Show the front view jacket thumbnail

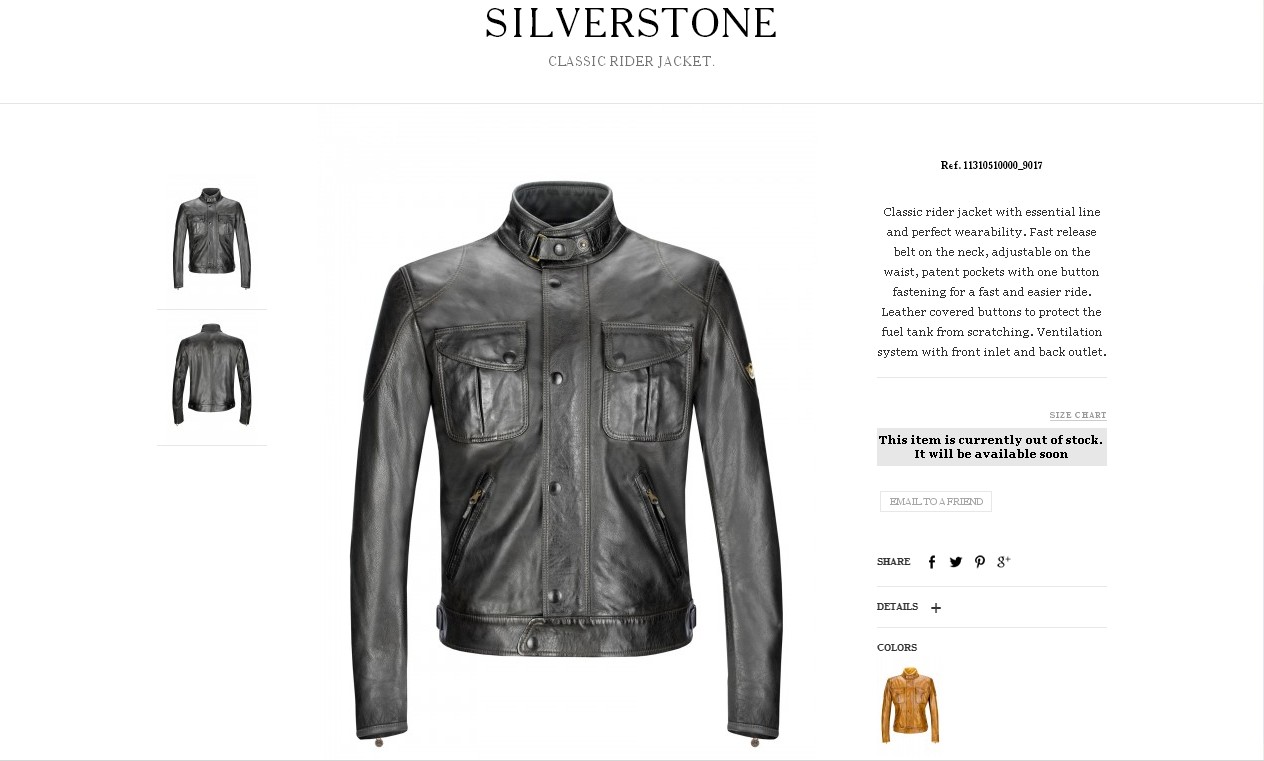click(x=212, y=238)
